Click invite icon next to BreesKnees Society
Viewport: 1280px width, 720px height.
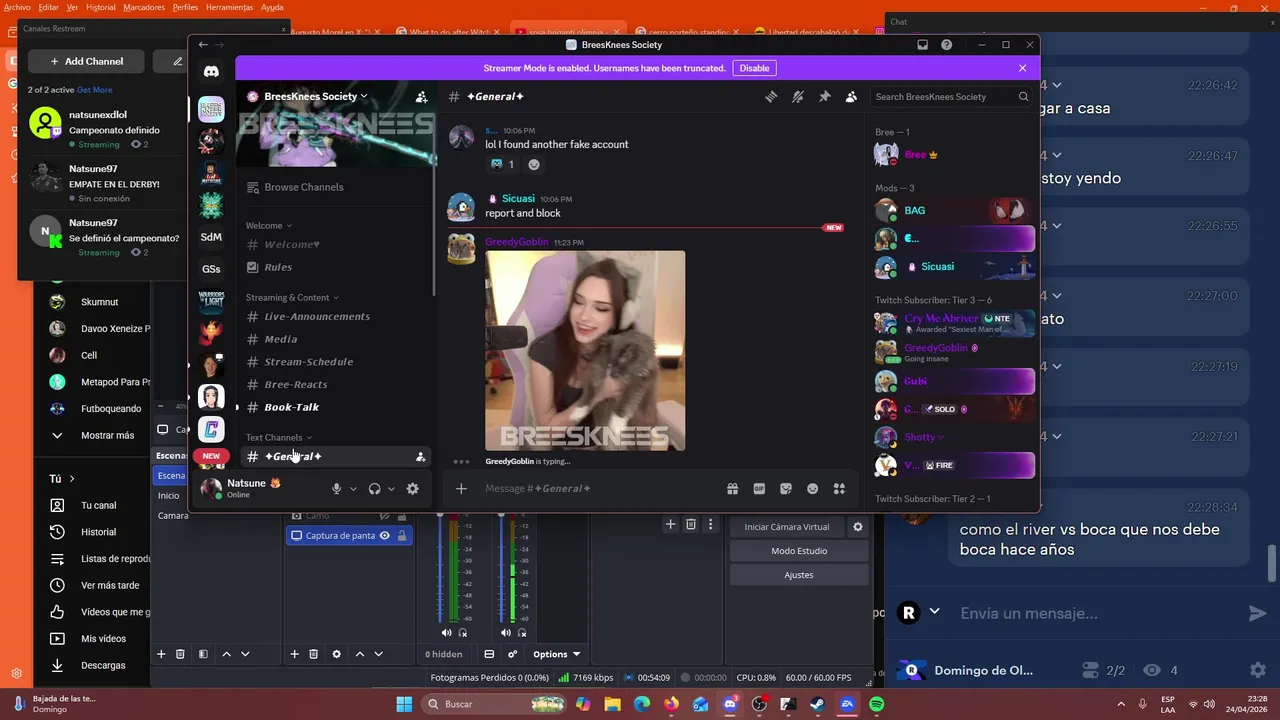coord(421,97)
